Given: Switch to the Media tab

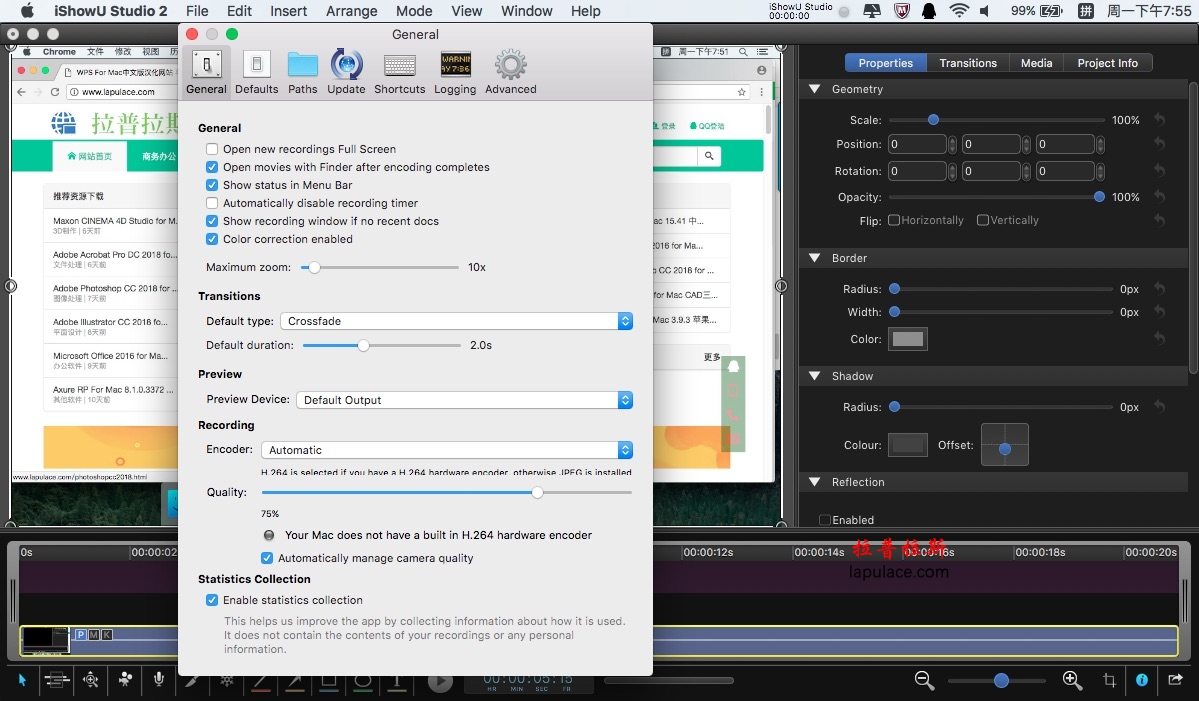Looking at the screenshot, I should [1036, 63].
